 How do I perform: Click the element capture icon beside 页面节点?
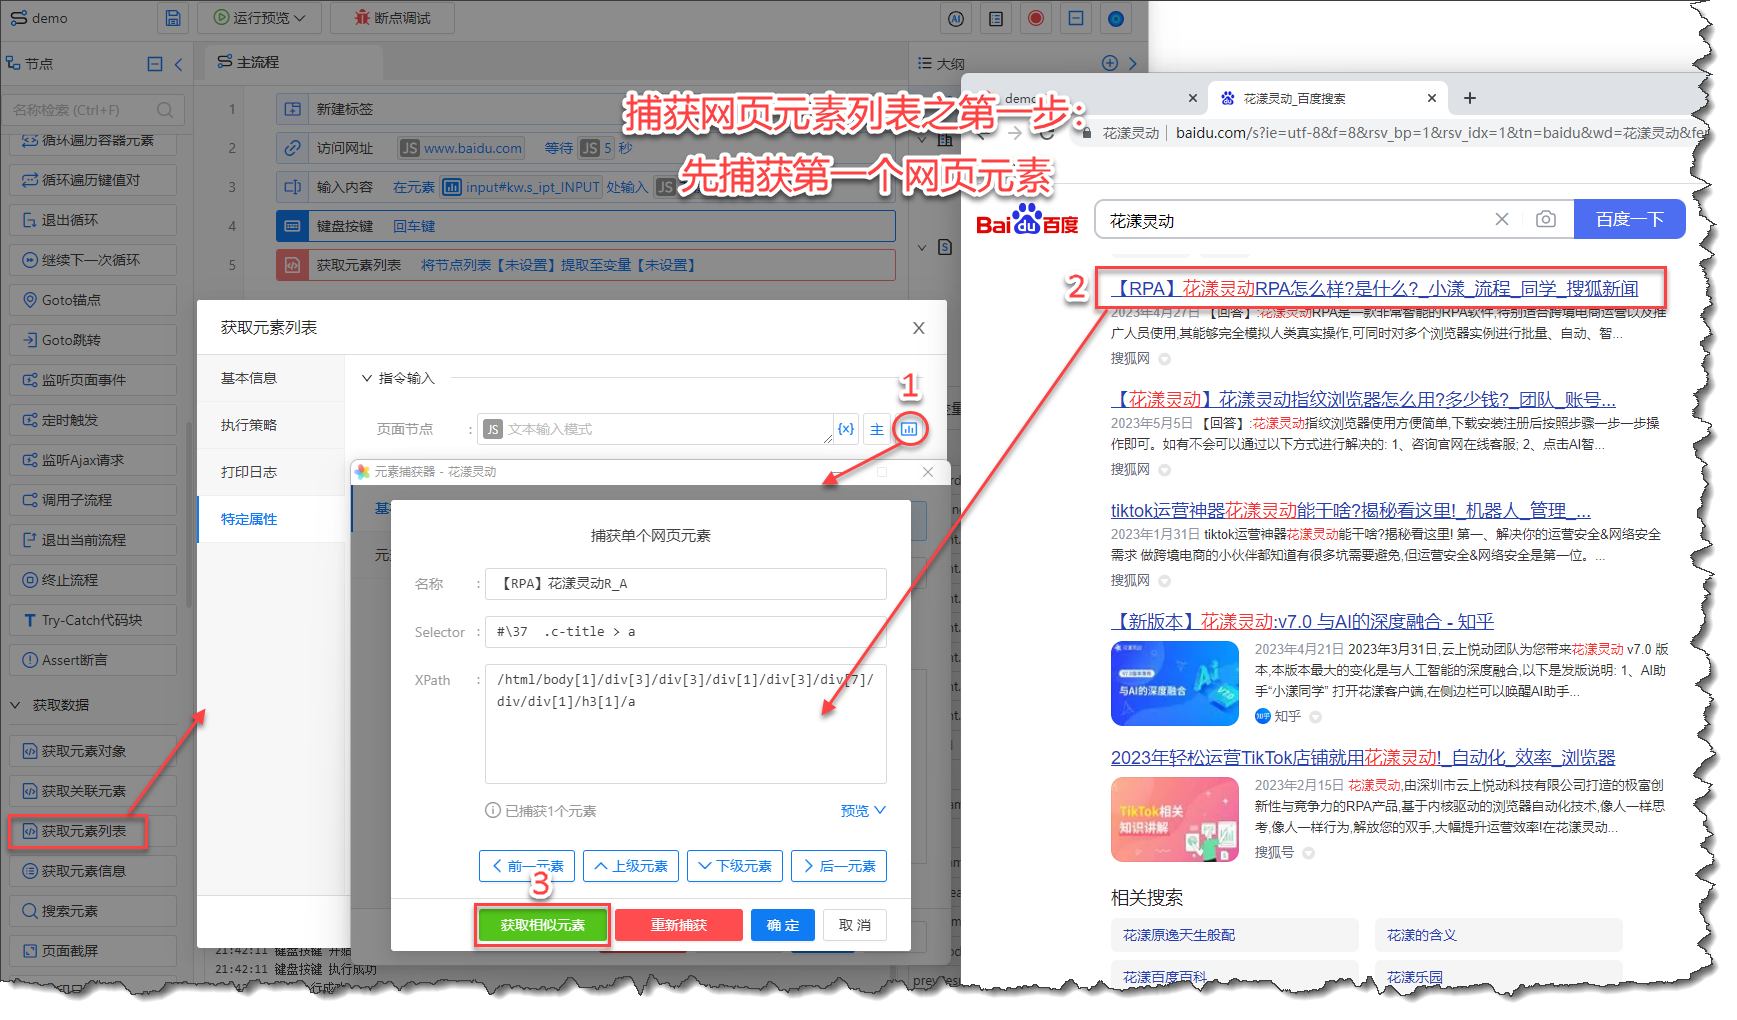click(x=909, y=429)
